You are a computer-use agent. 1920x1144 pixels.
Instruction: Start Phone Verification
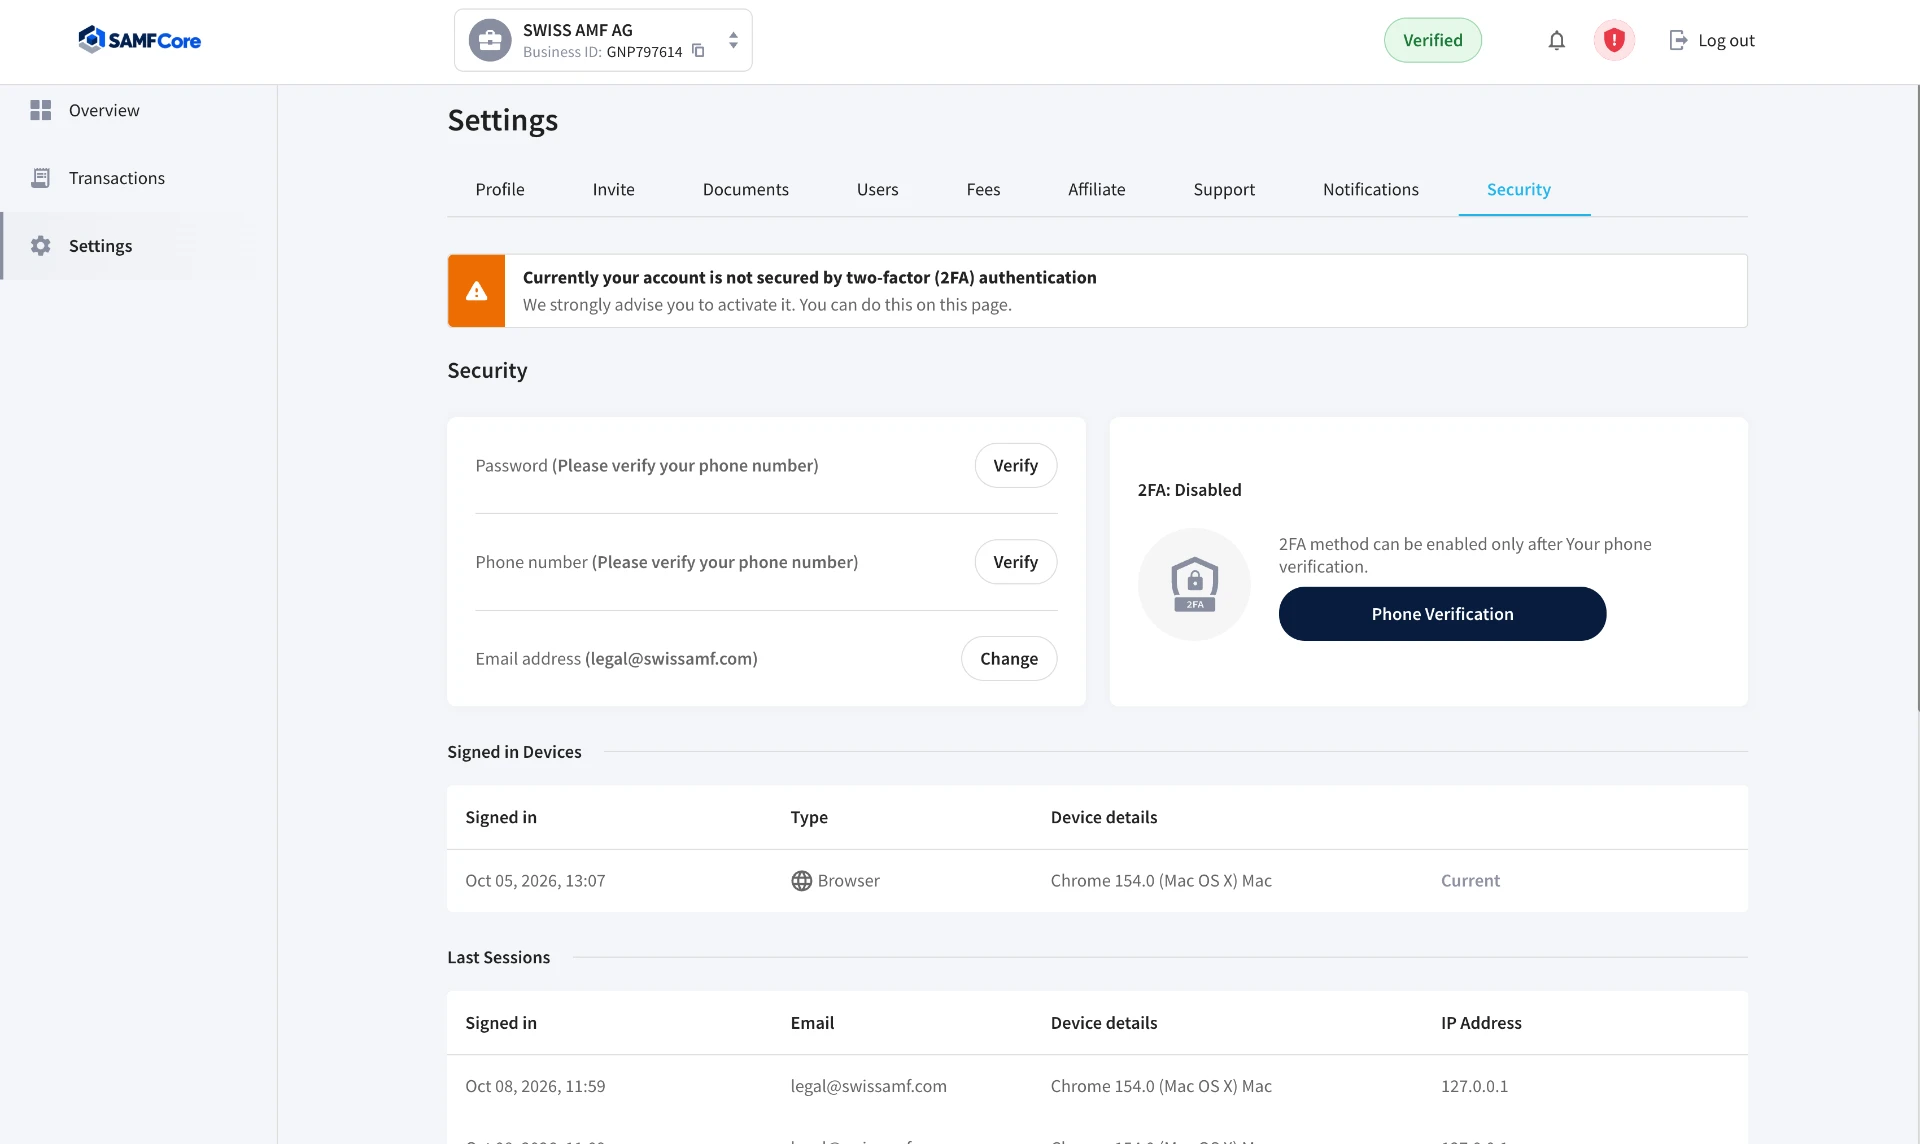[x=1442, y=614]
